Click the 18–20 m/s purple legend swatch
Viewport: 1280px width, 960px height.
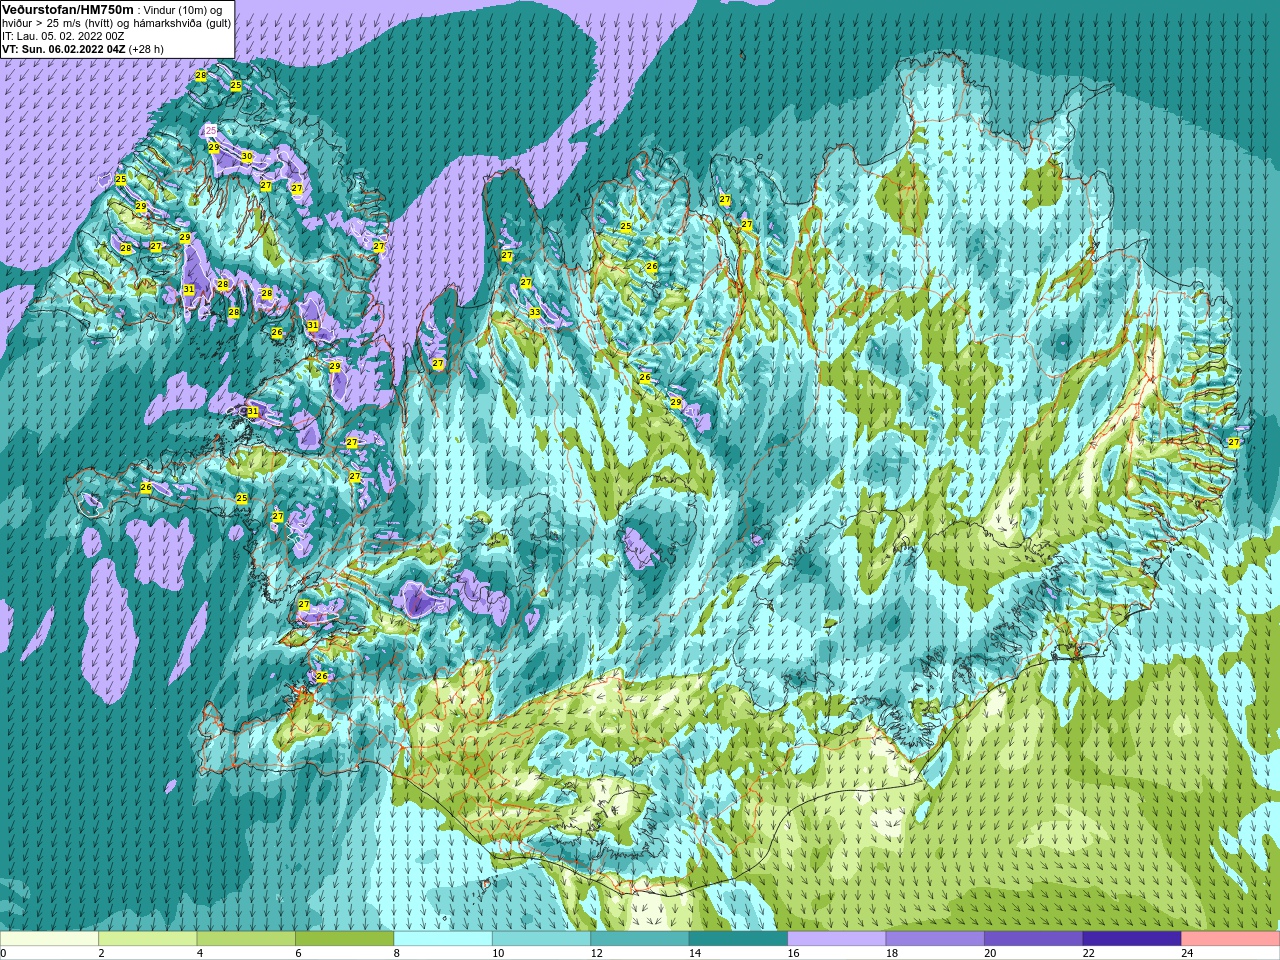pos(935,939)
